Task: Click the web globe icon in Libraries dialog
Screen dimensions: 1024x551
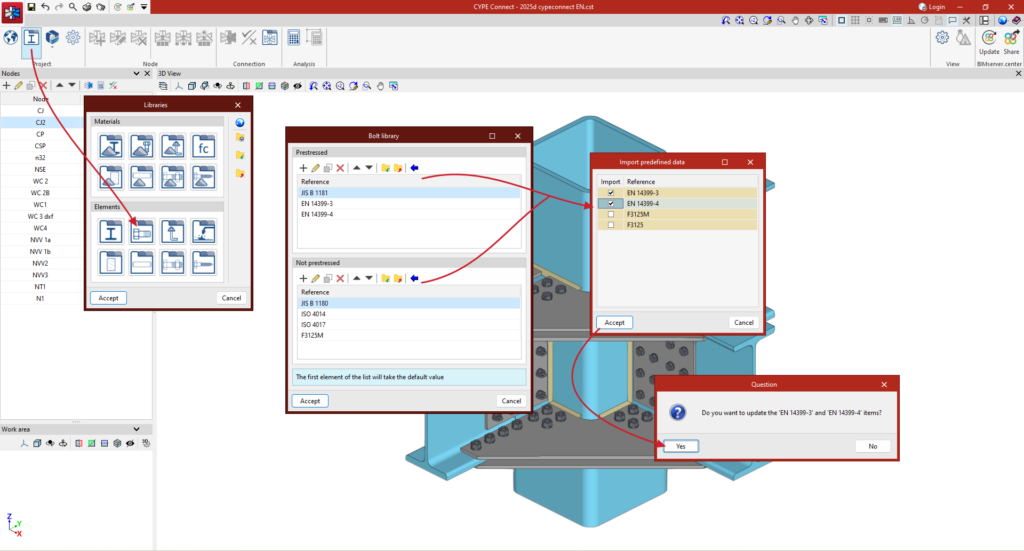Action: pyautogui.click(x=240, y=123)
